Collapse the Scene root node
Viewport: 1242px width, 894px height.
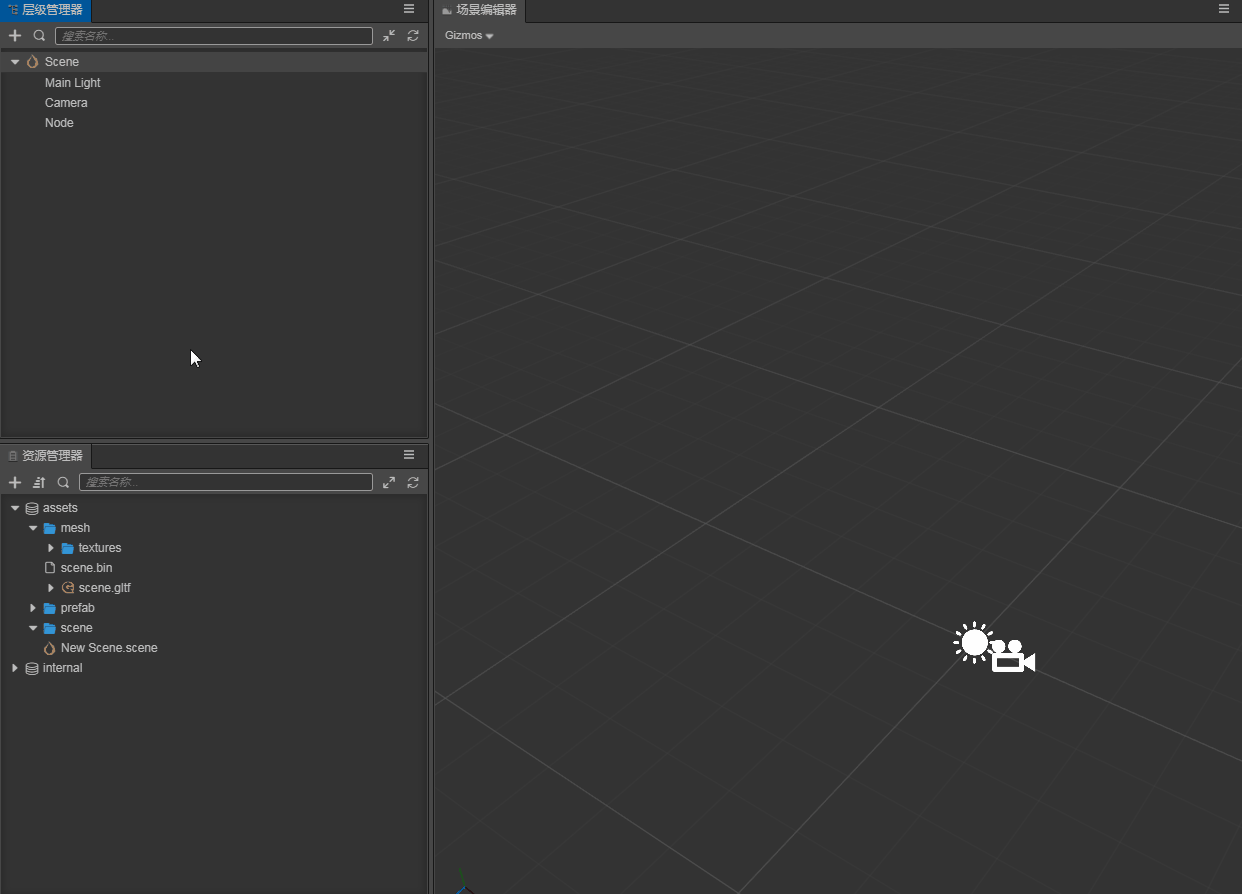click(x=15, y=62)
